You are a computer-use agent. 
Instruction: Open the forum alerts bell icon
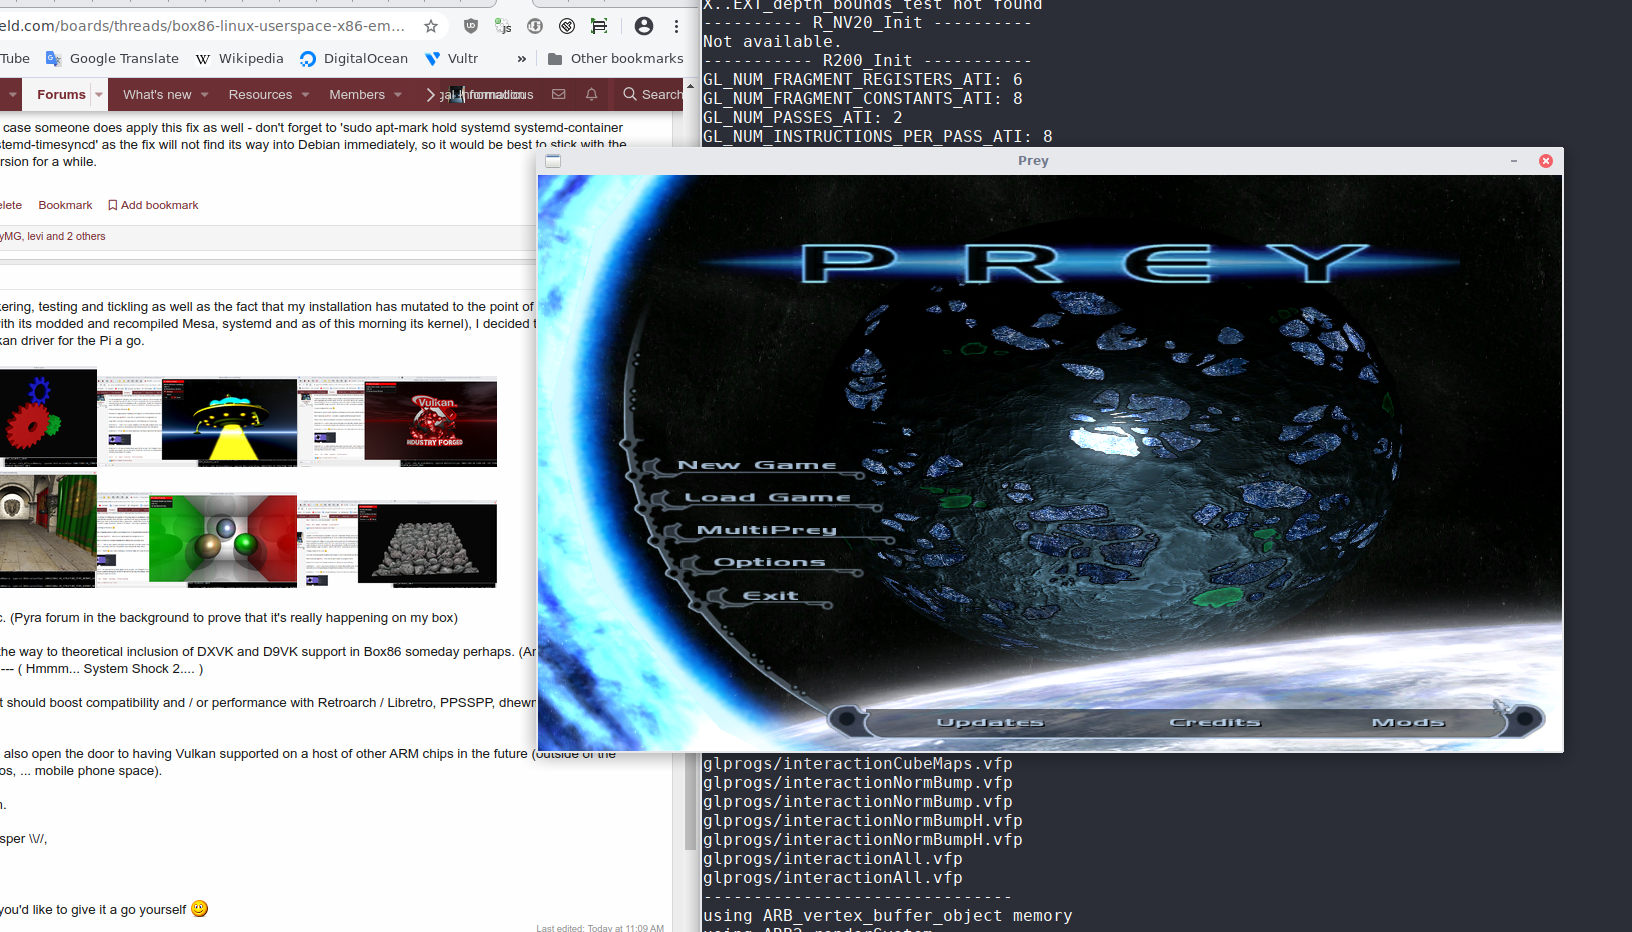[591, 94]
